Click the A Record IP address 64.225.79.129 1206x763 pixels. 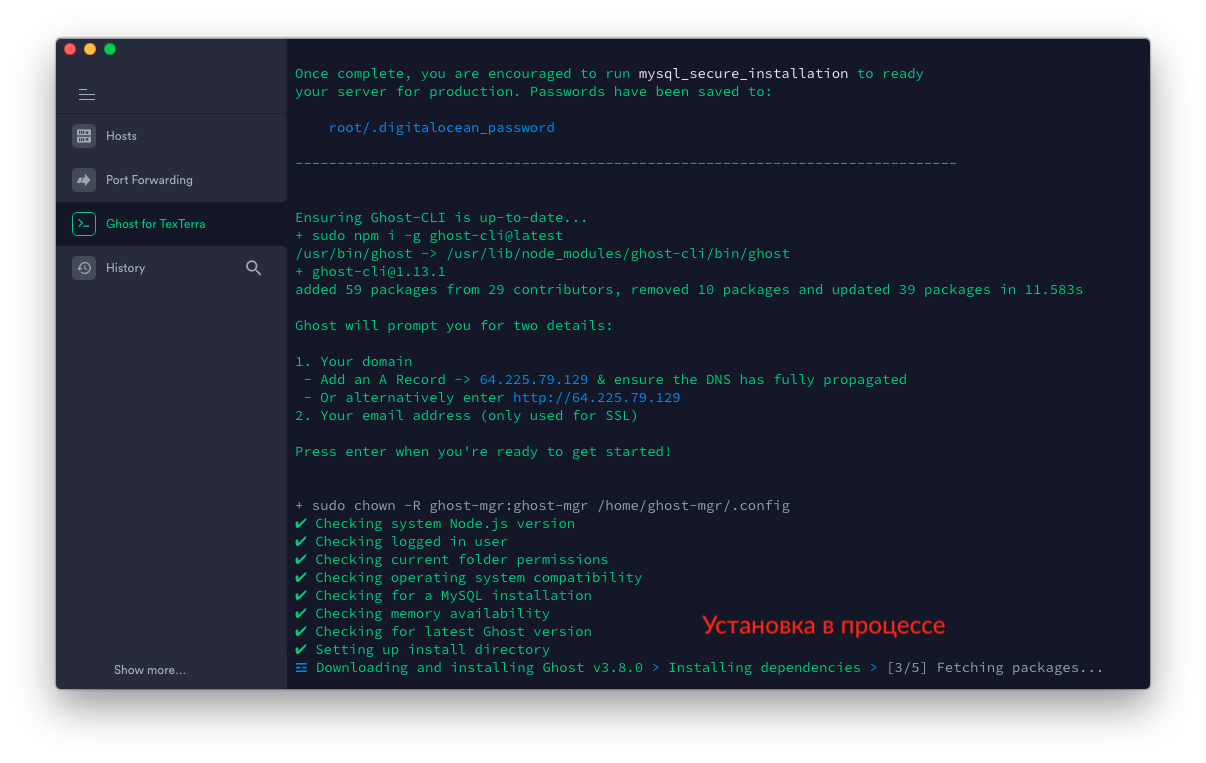pyautogui.click(x=533, y=380)
